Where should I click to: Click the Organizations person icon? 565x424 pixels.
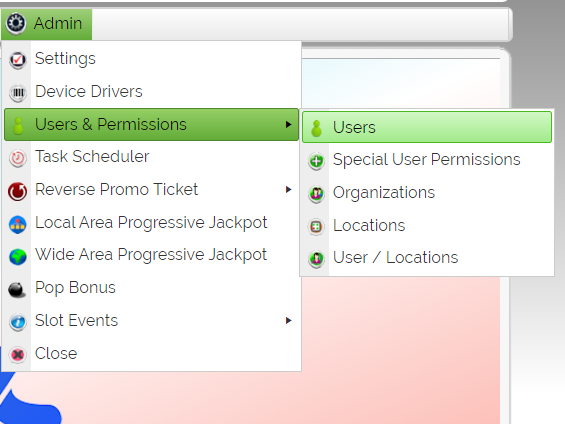pos(316,194)
